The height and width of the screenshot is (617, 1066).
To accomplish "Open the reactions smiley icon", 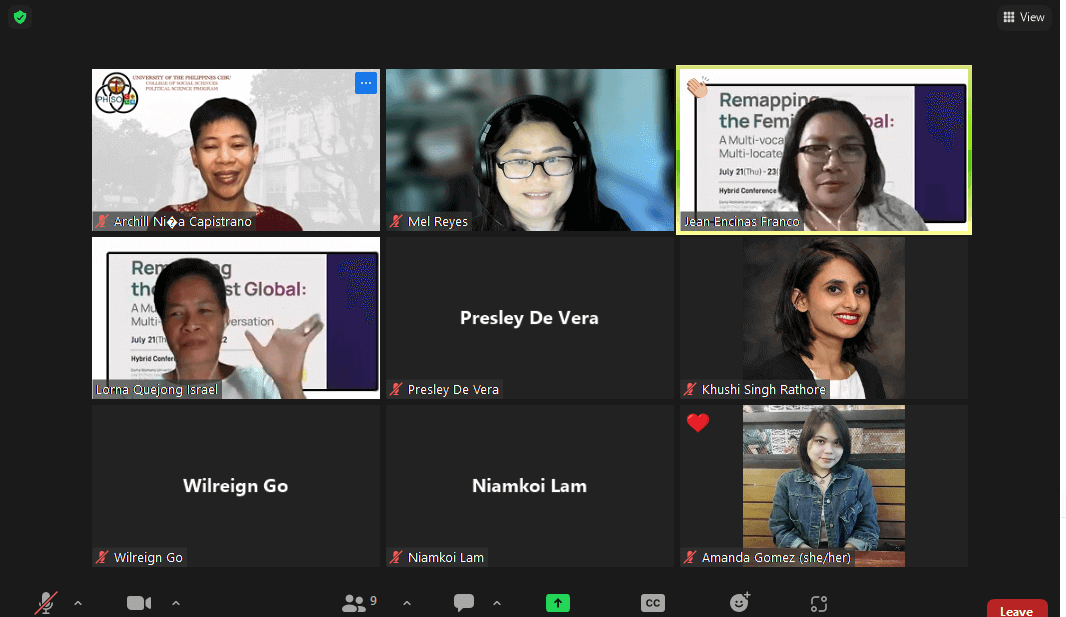I will click(x=739, y=602).
